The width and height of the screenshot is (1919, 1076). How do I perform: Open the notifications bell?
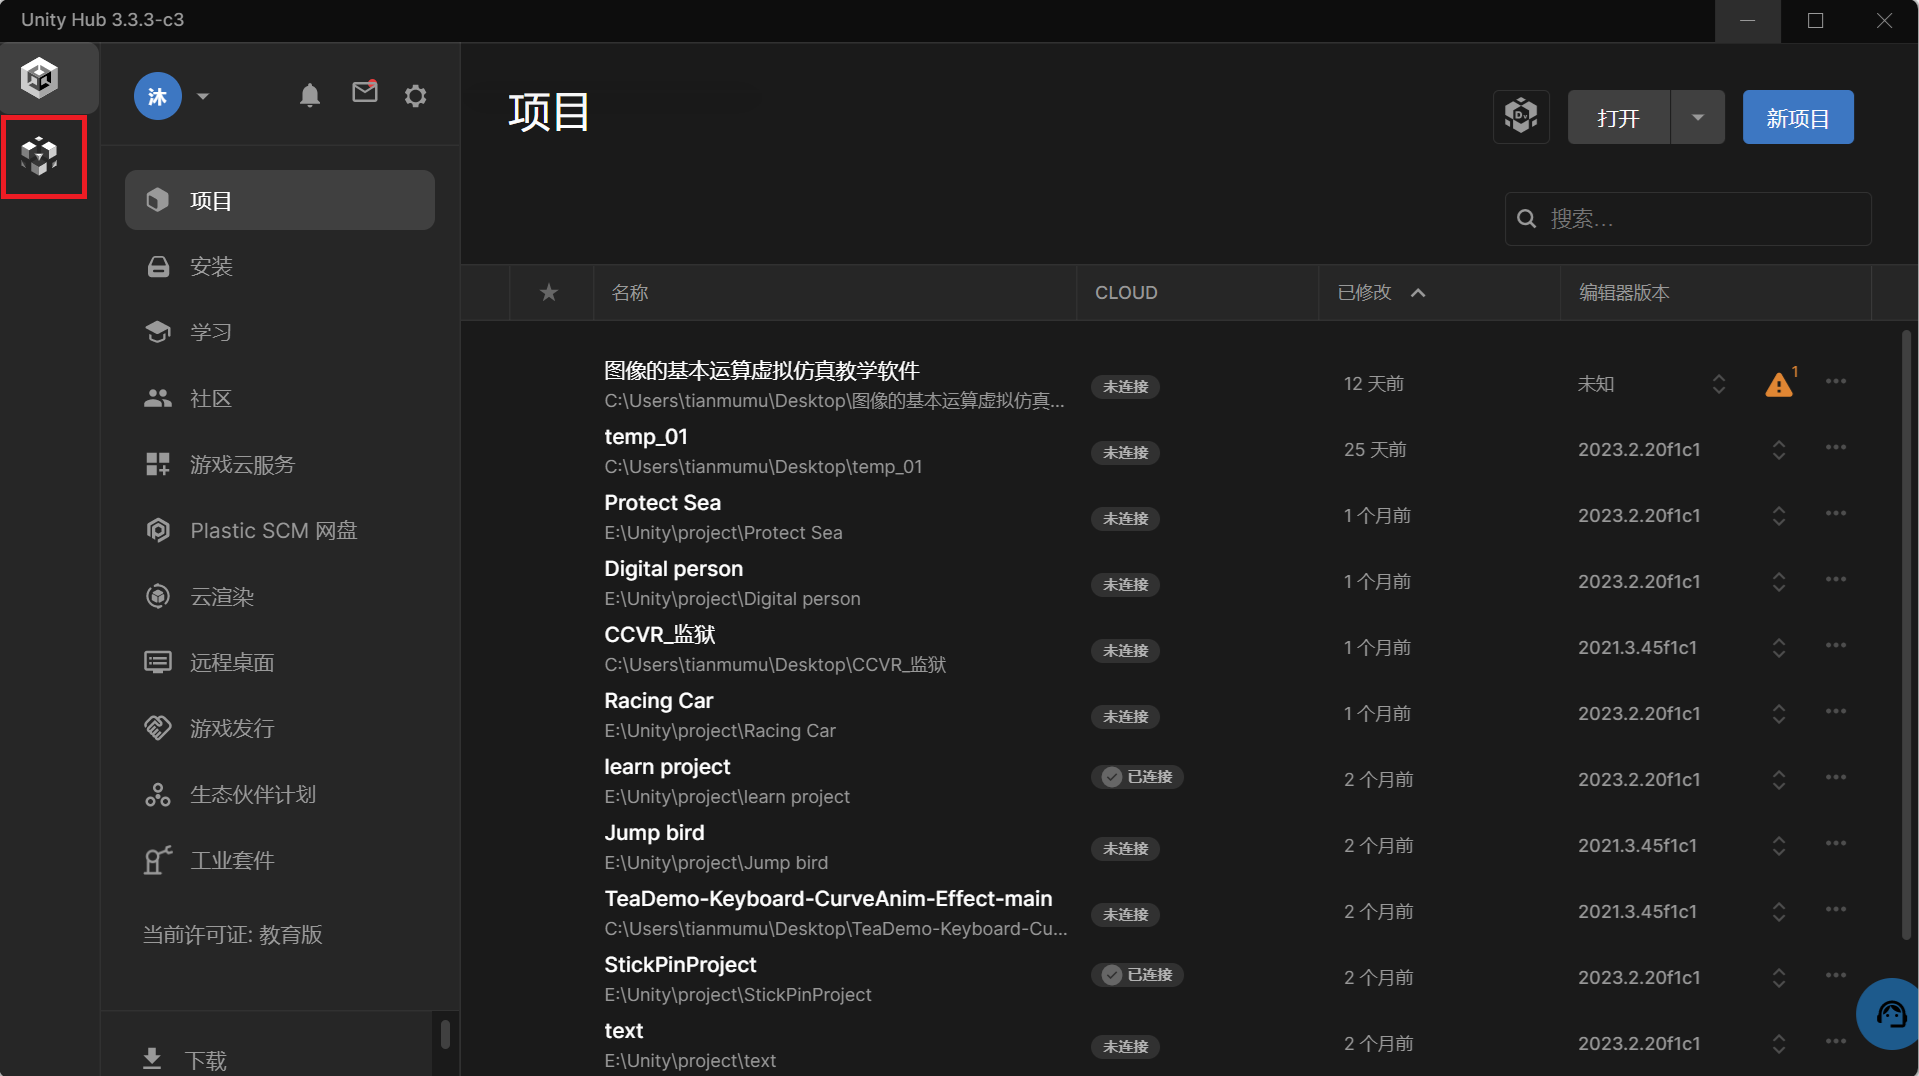310,95
